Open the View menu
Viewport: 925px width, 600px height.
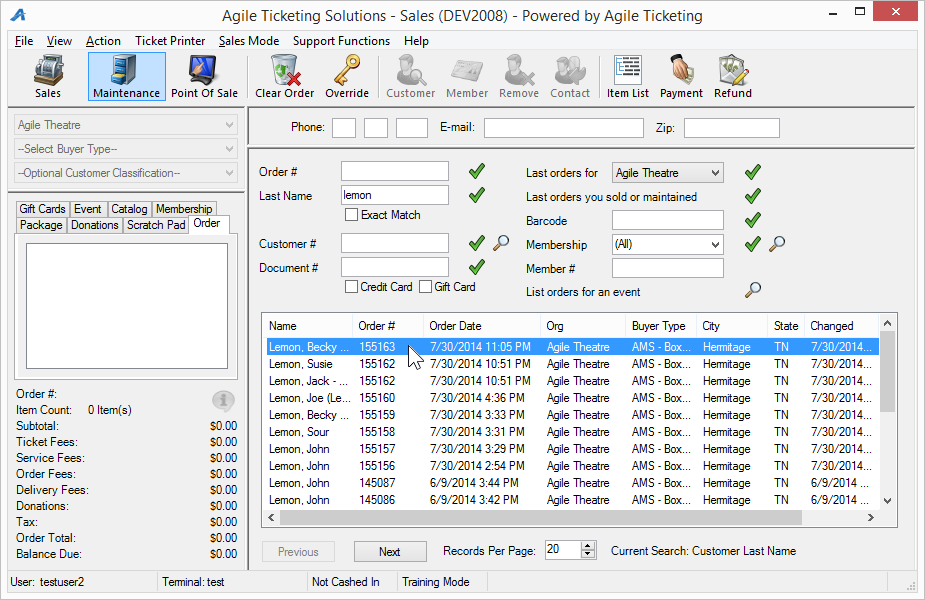59,41
